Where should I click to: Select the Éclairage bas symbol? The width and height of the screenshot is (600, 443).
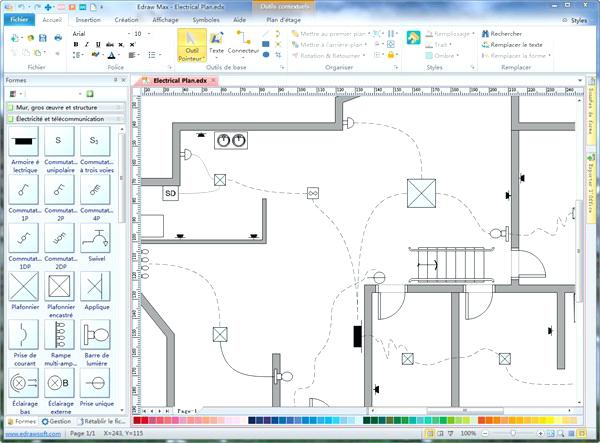pyautogui.click(x=24, y=383)
